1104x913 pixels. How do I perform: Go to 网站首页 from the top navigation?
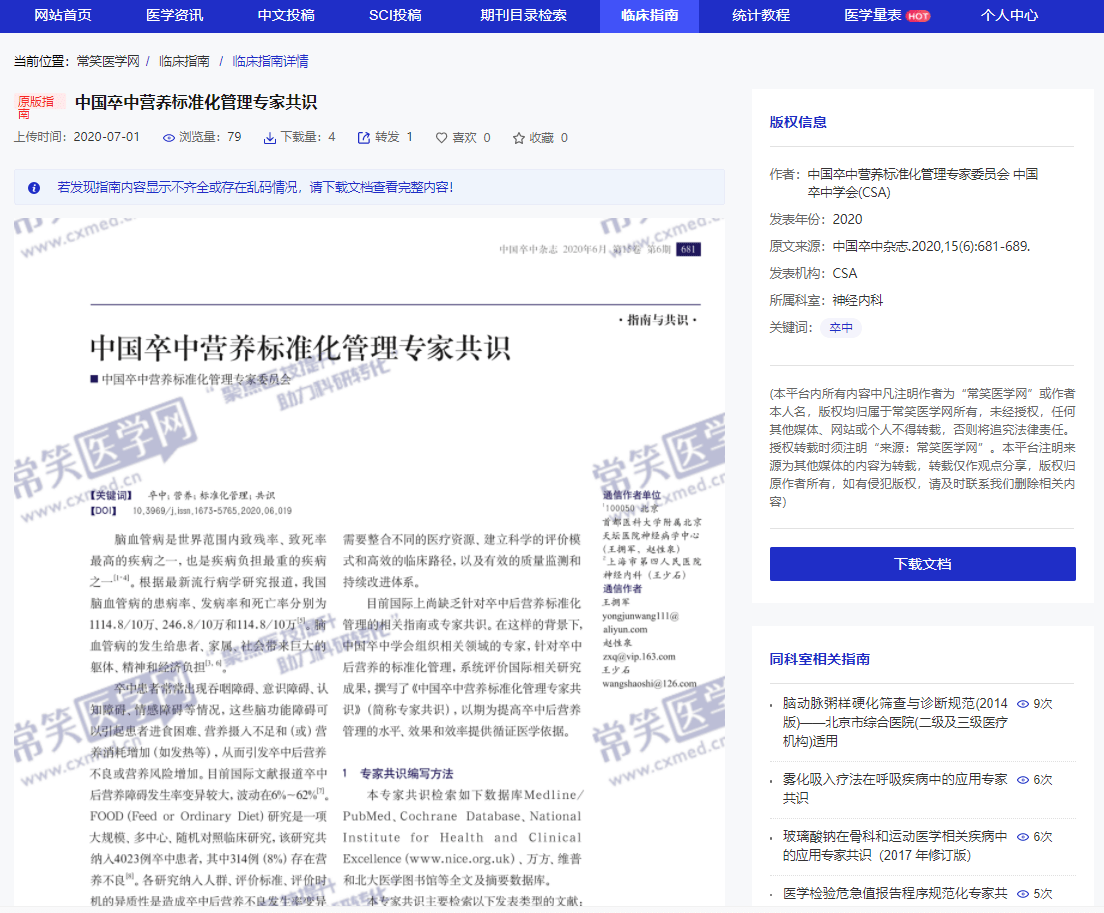coord(59,17)
